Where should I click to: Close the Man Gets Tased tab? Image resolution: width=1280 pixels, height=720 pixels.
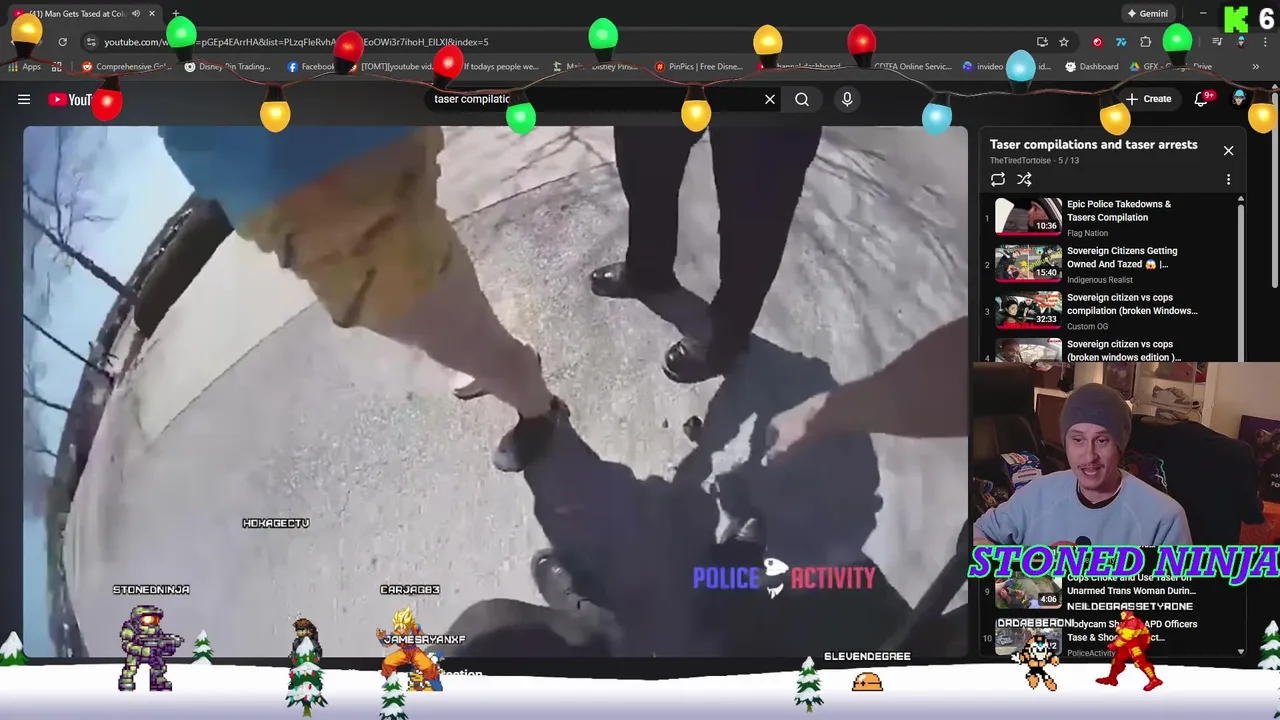click(152, 13)
